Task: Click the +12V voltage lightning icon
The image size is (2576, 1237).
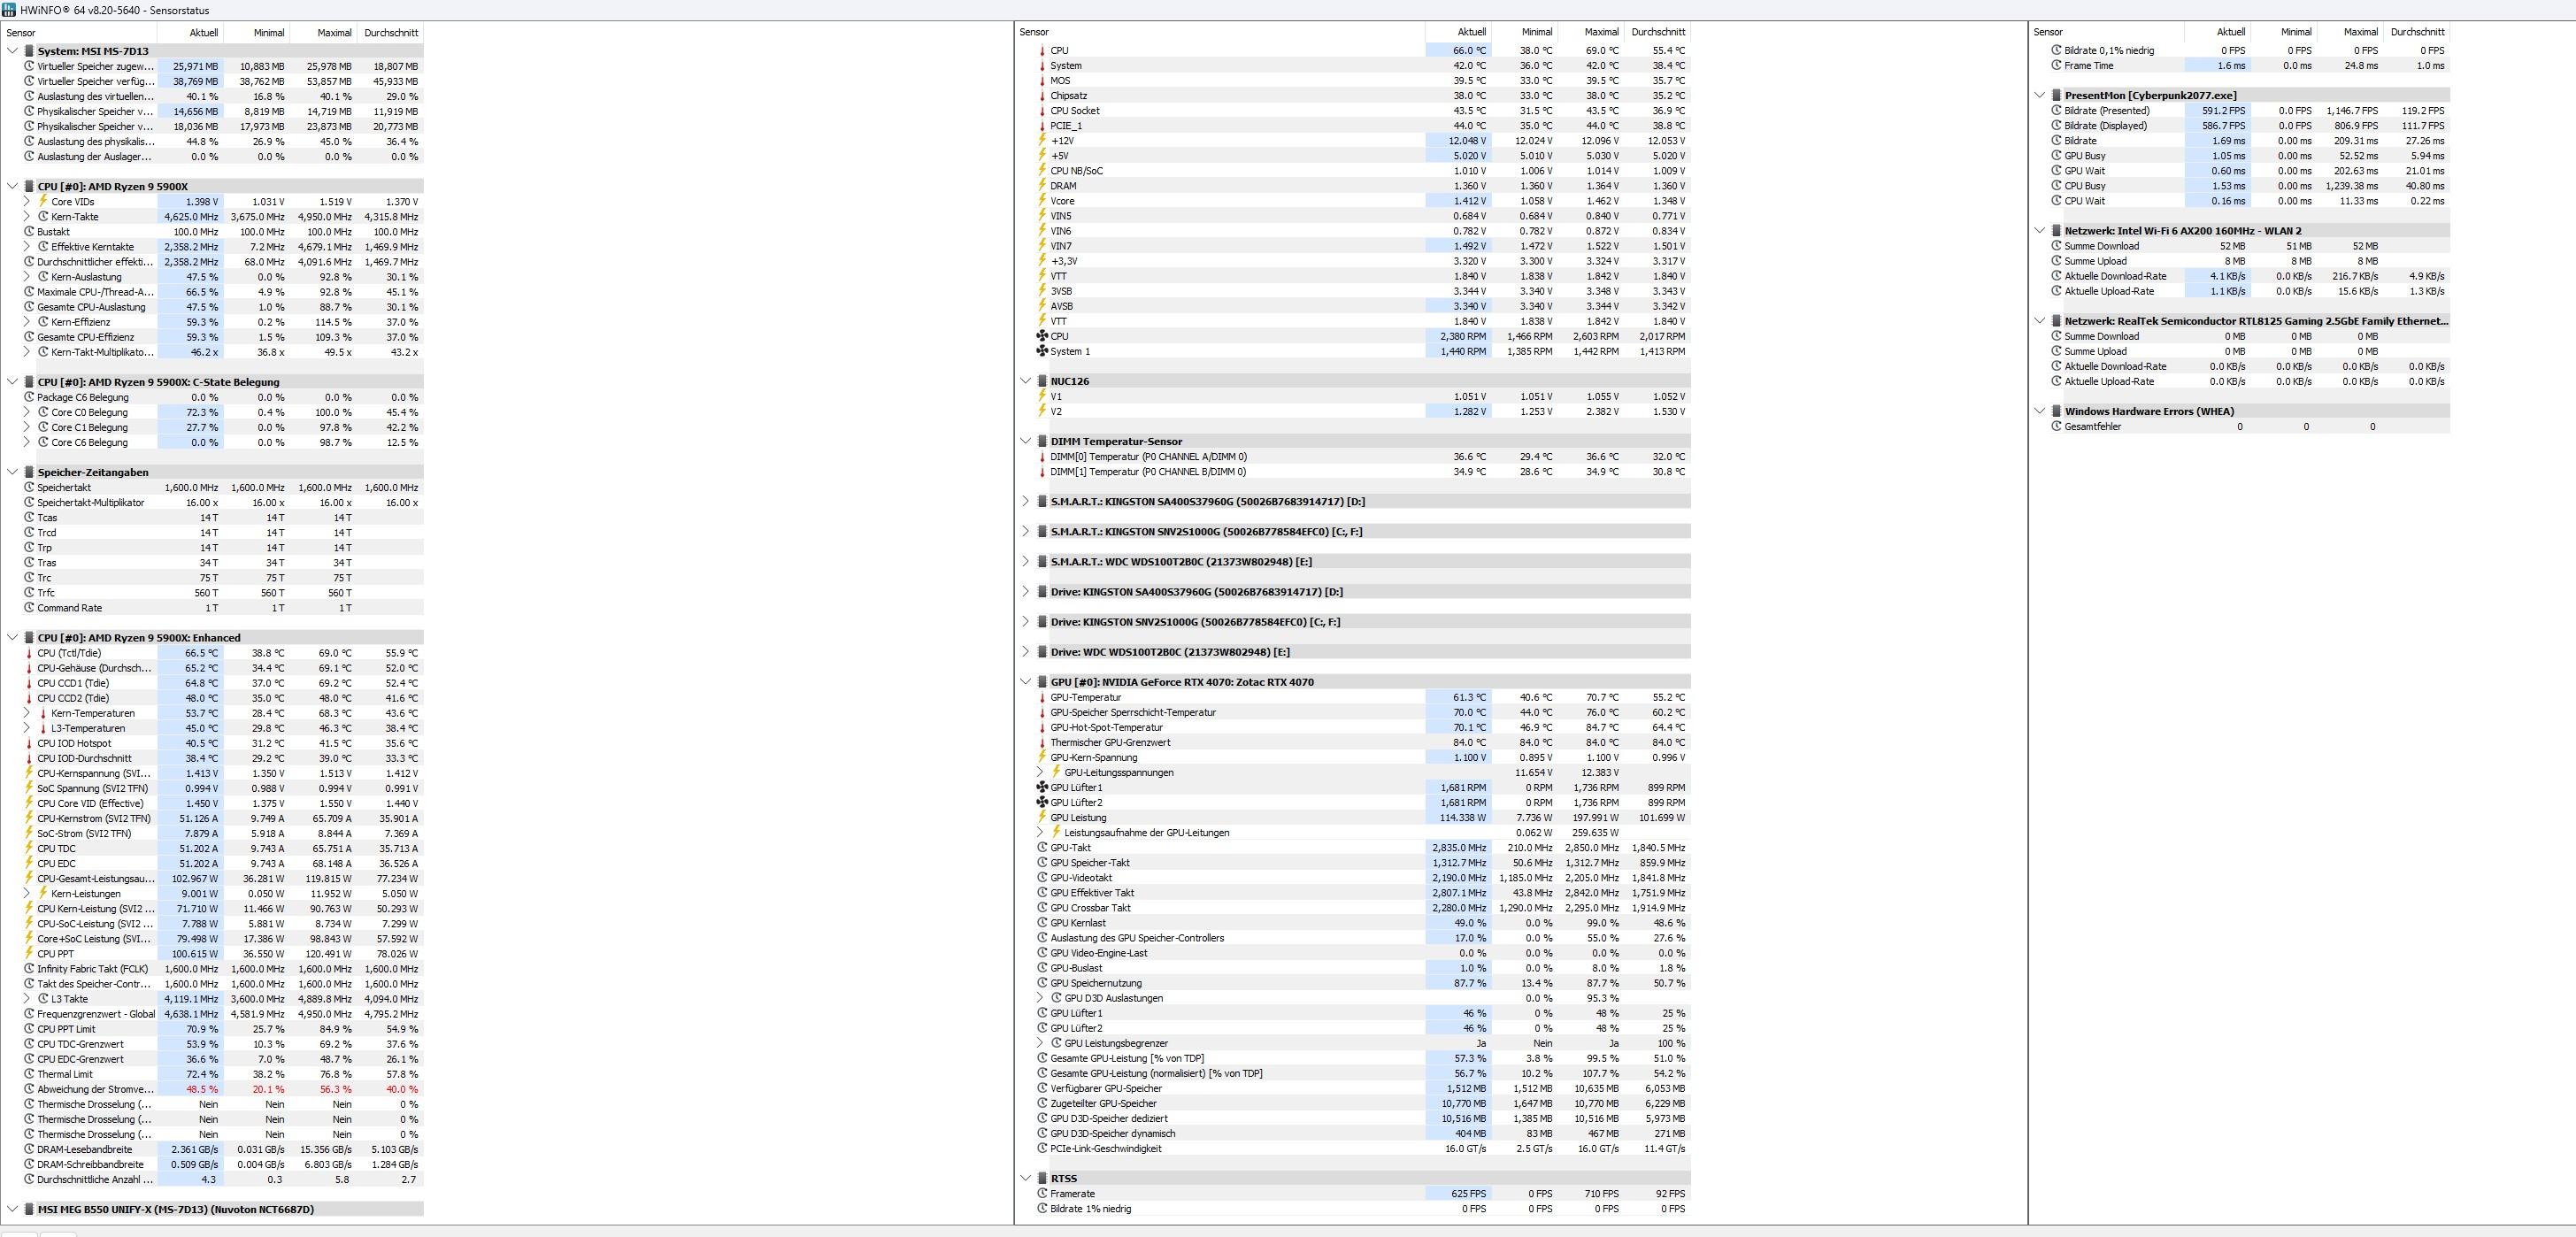Action: pyautogui.click(x=1042, y=141)
